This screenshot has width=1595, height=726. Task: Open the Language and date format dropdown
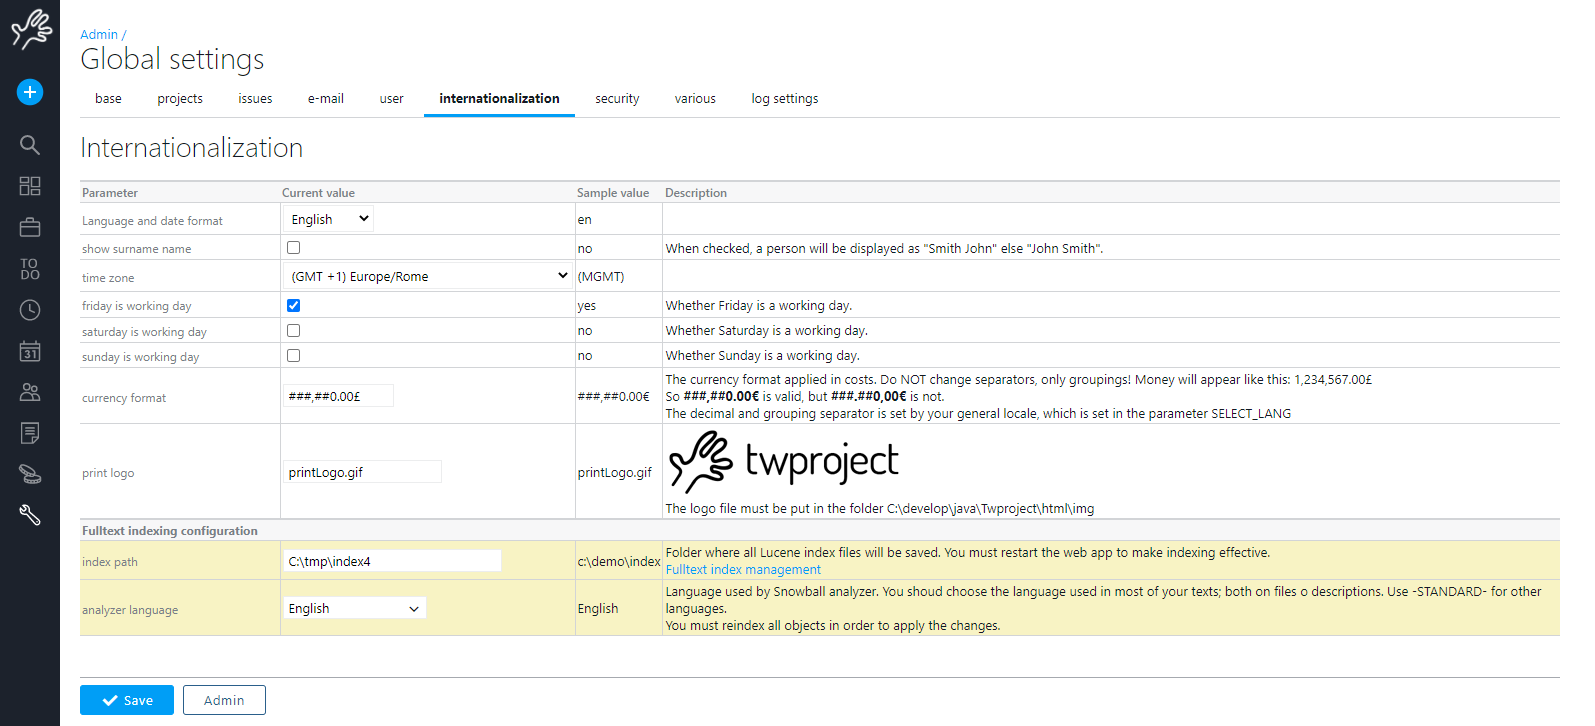pyautogui.click(x=329, y=219)
